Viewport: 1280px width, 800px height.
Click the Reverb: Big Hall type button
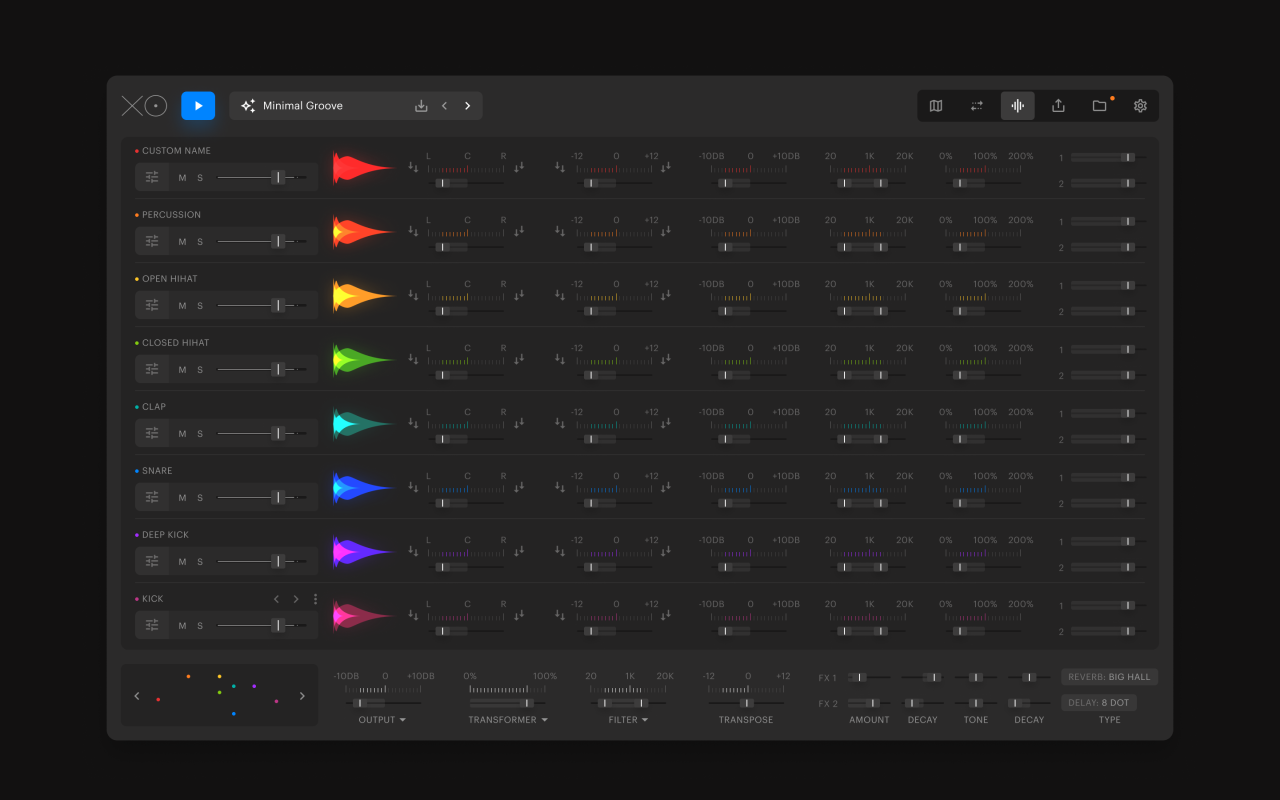pos(1109,677)
